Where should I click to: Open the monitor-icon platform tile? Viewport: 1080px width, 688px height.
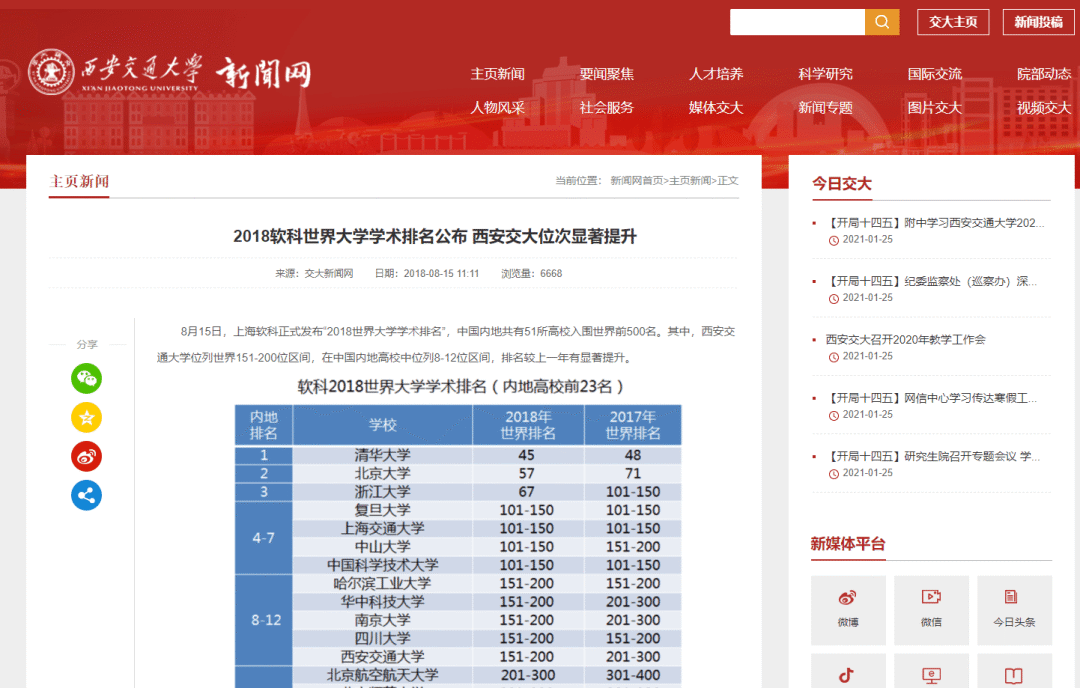pos(931,671)
